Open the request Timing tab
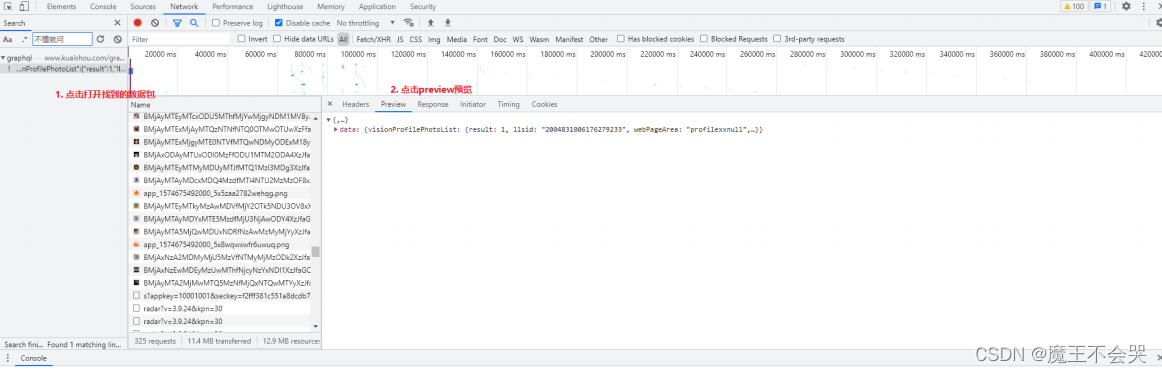Screen dimensions: 1162x373 [x=508, y=105]
